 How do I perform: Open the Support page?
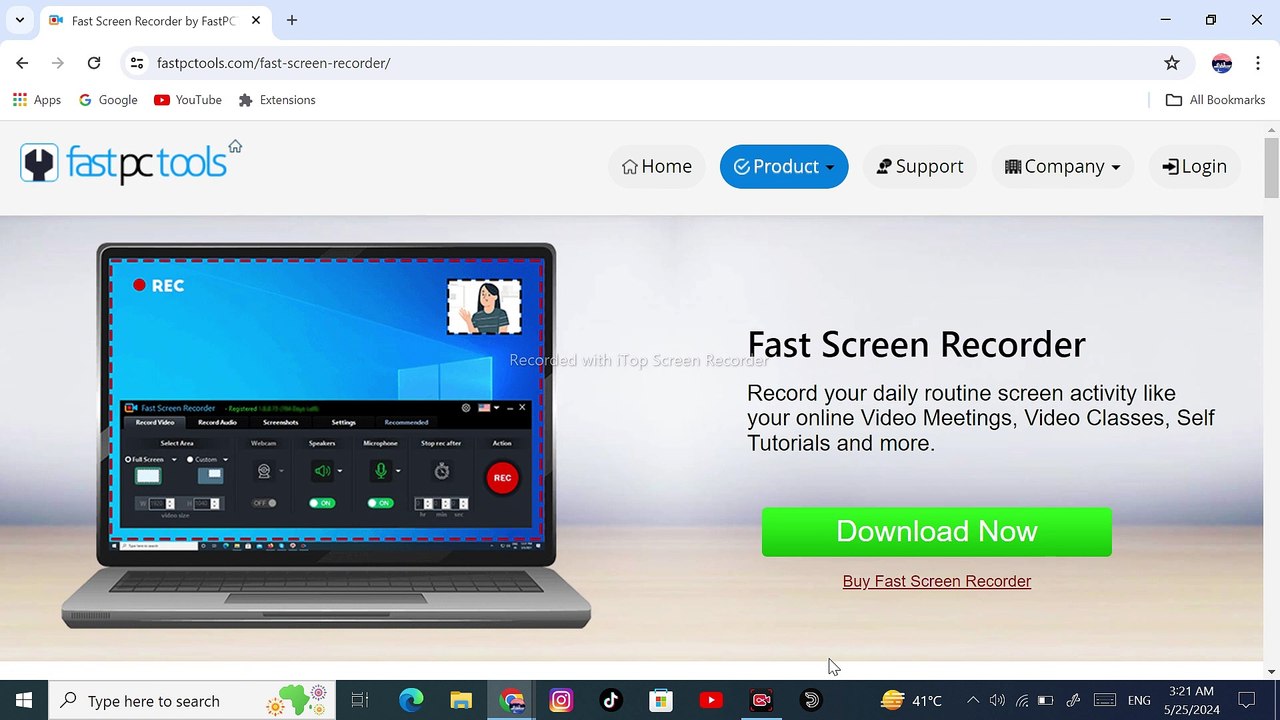tap(920, 166)
